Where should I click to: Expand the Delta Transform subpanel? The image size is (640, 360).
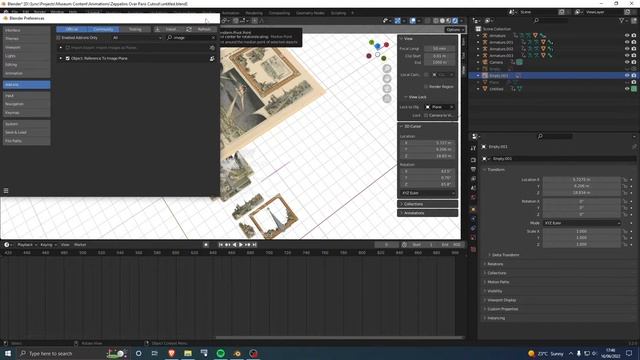tap(505, 255)
